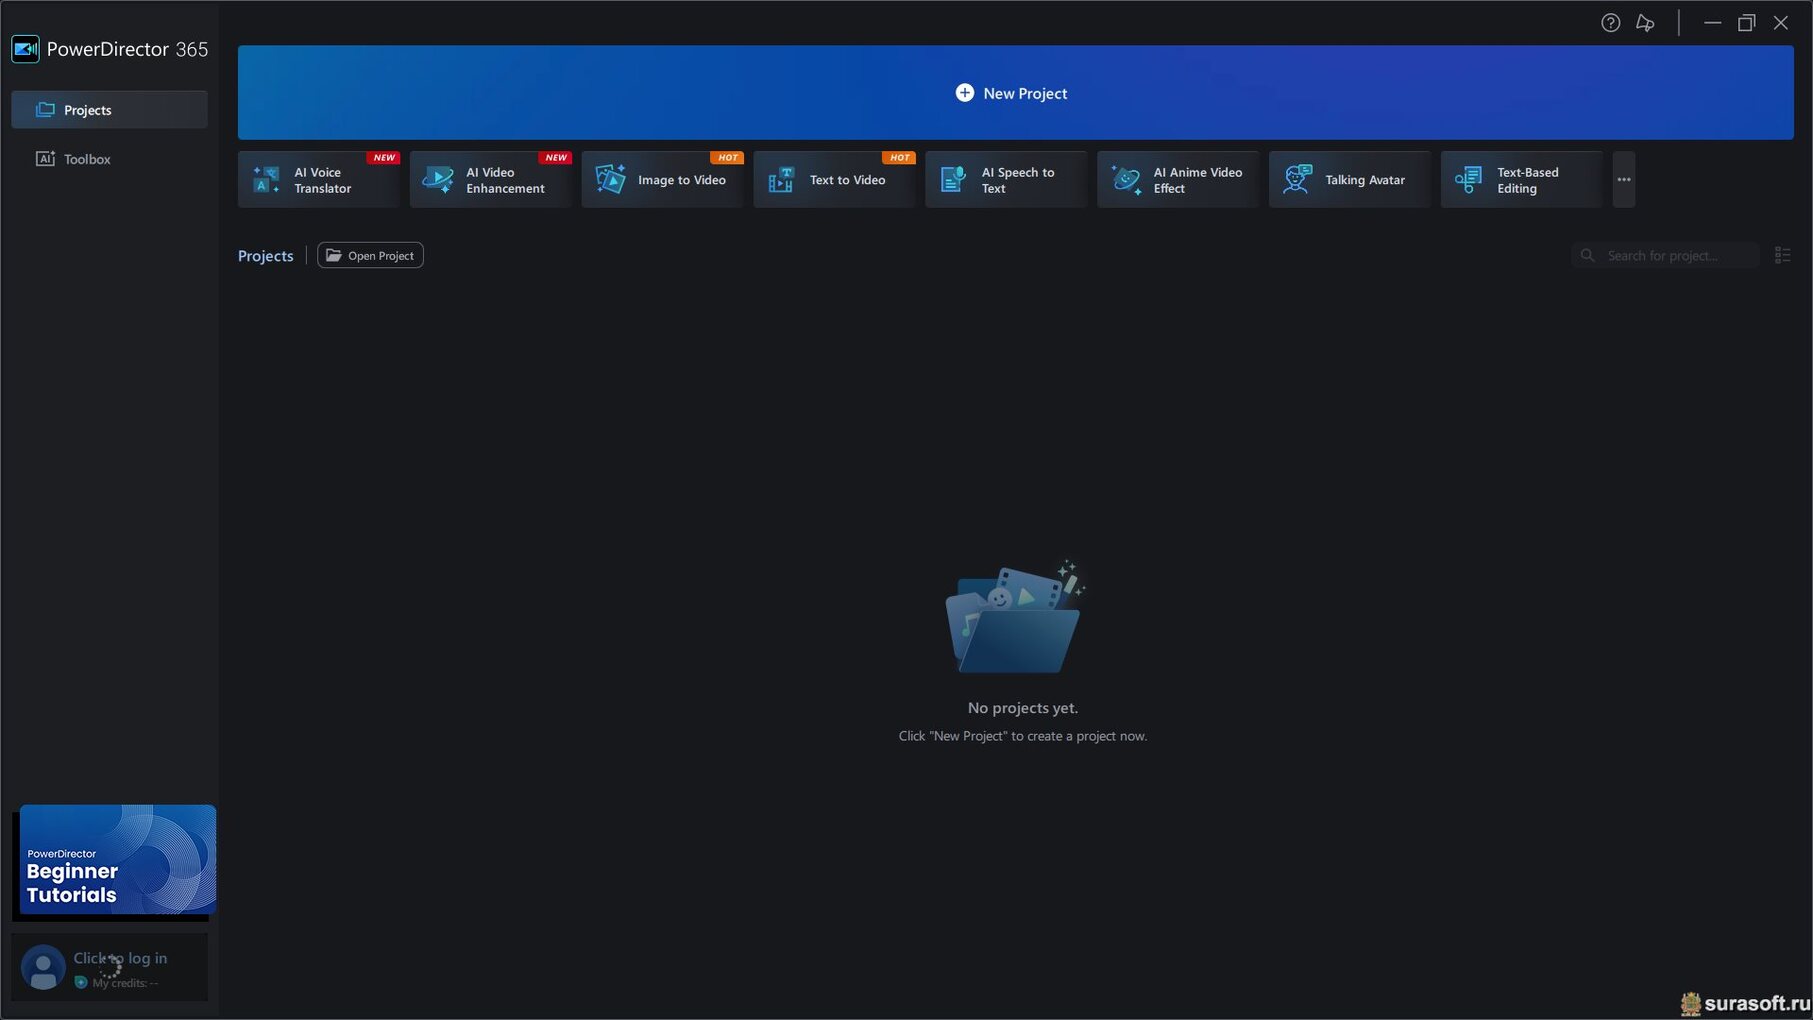This screenshot has height=1020, width=1813.
Task: Launch the AI Speech to Text tool
Action: (x=1006, y=180)
